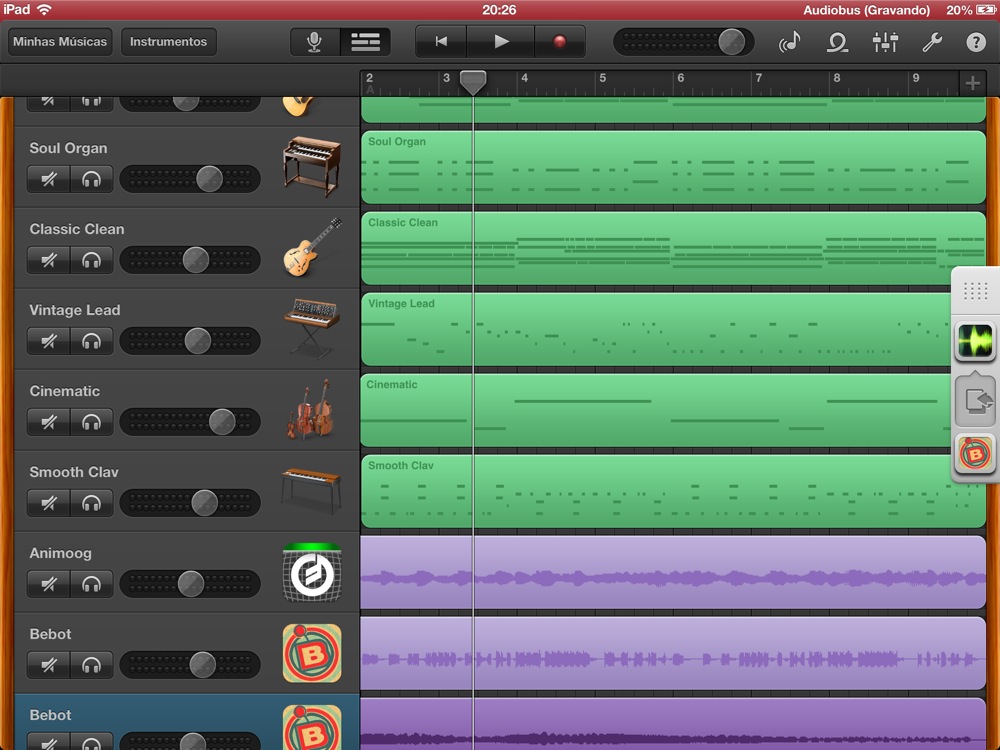Tap the battery indicator in status bar
1000x750 pixels.
pos(986,10)
